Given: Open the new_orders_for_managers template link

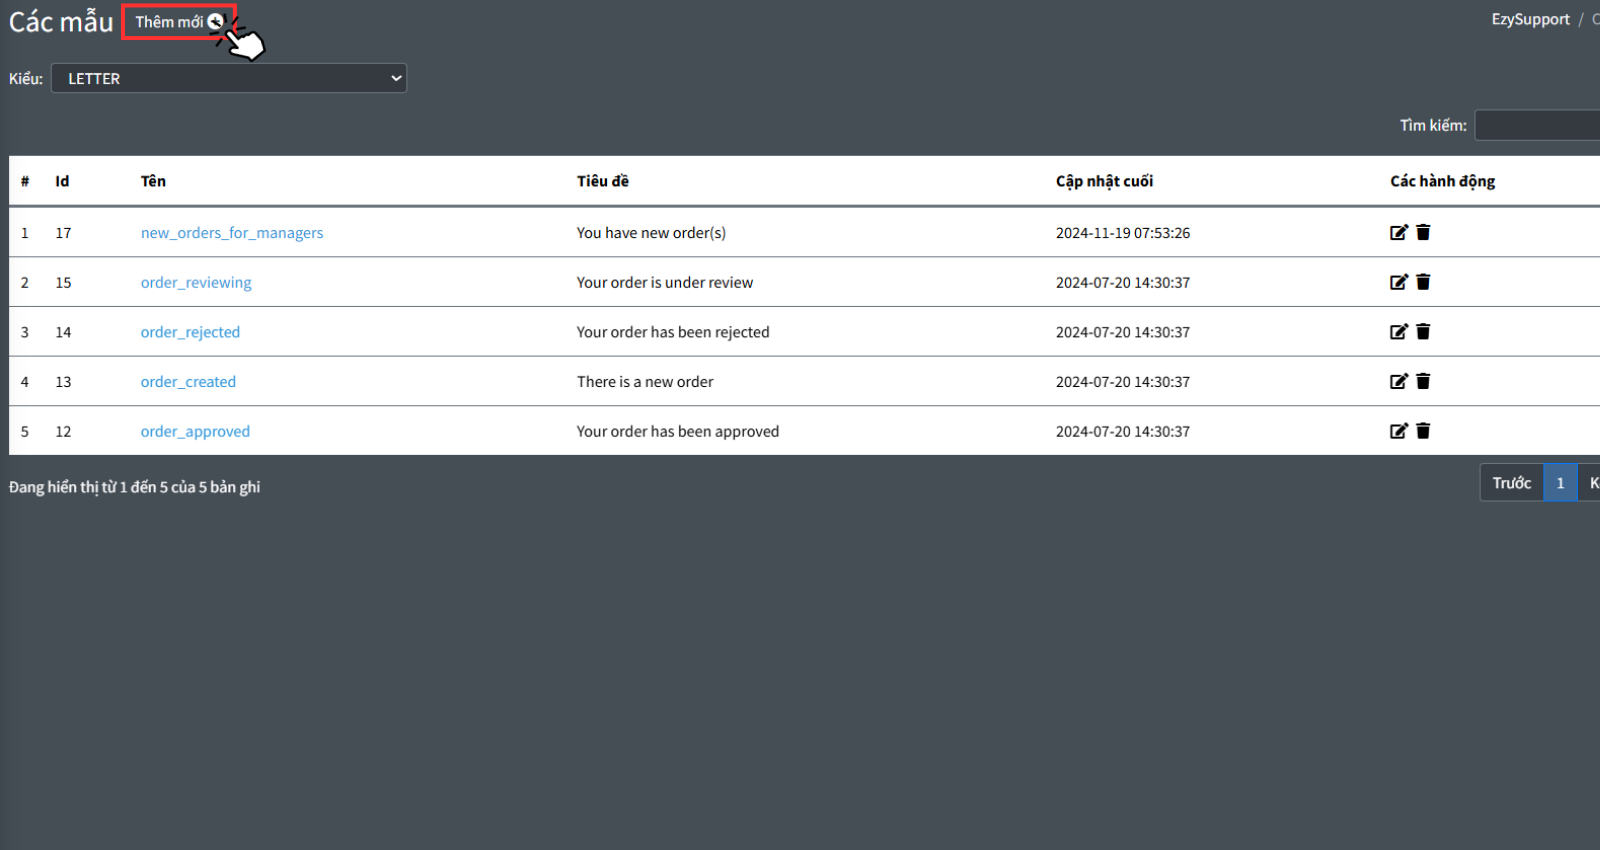Looking at the screenshot, I should click(x=232, y=233).
